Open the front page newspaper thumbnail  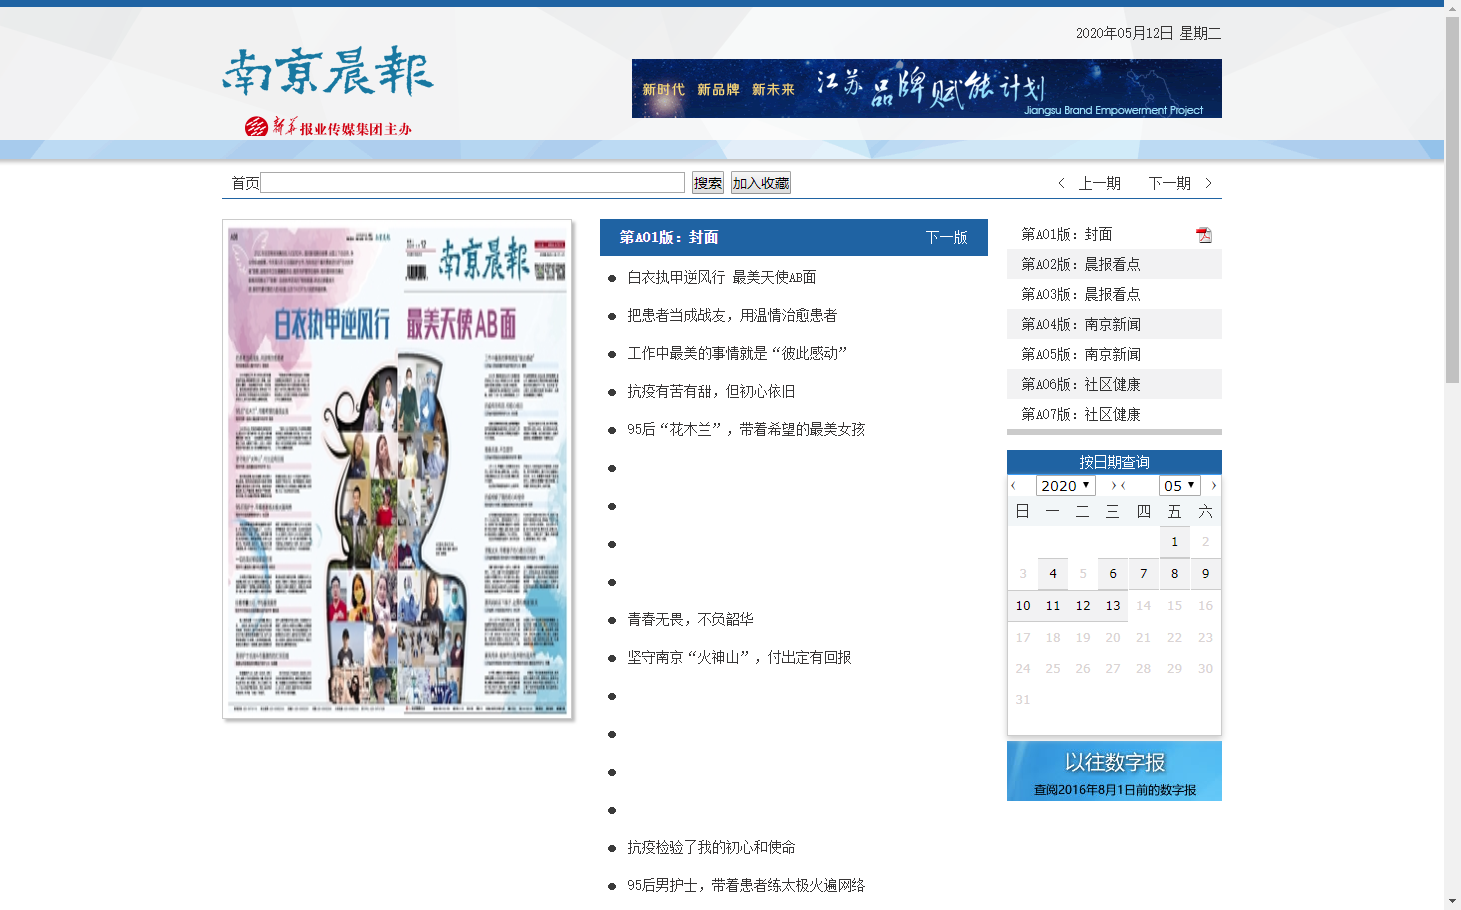pyautogui.click(x=397, y=469)
